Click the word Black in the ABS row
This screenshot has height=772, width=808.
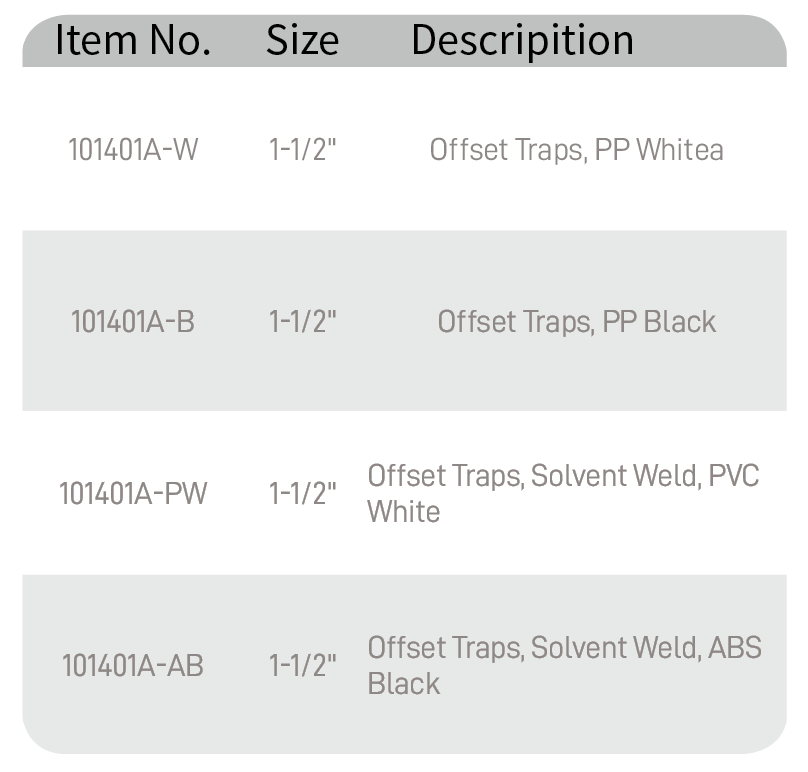coord(403,684)
